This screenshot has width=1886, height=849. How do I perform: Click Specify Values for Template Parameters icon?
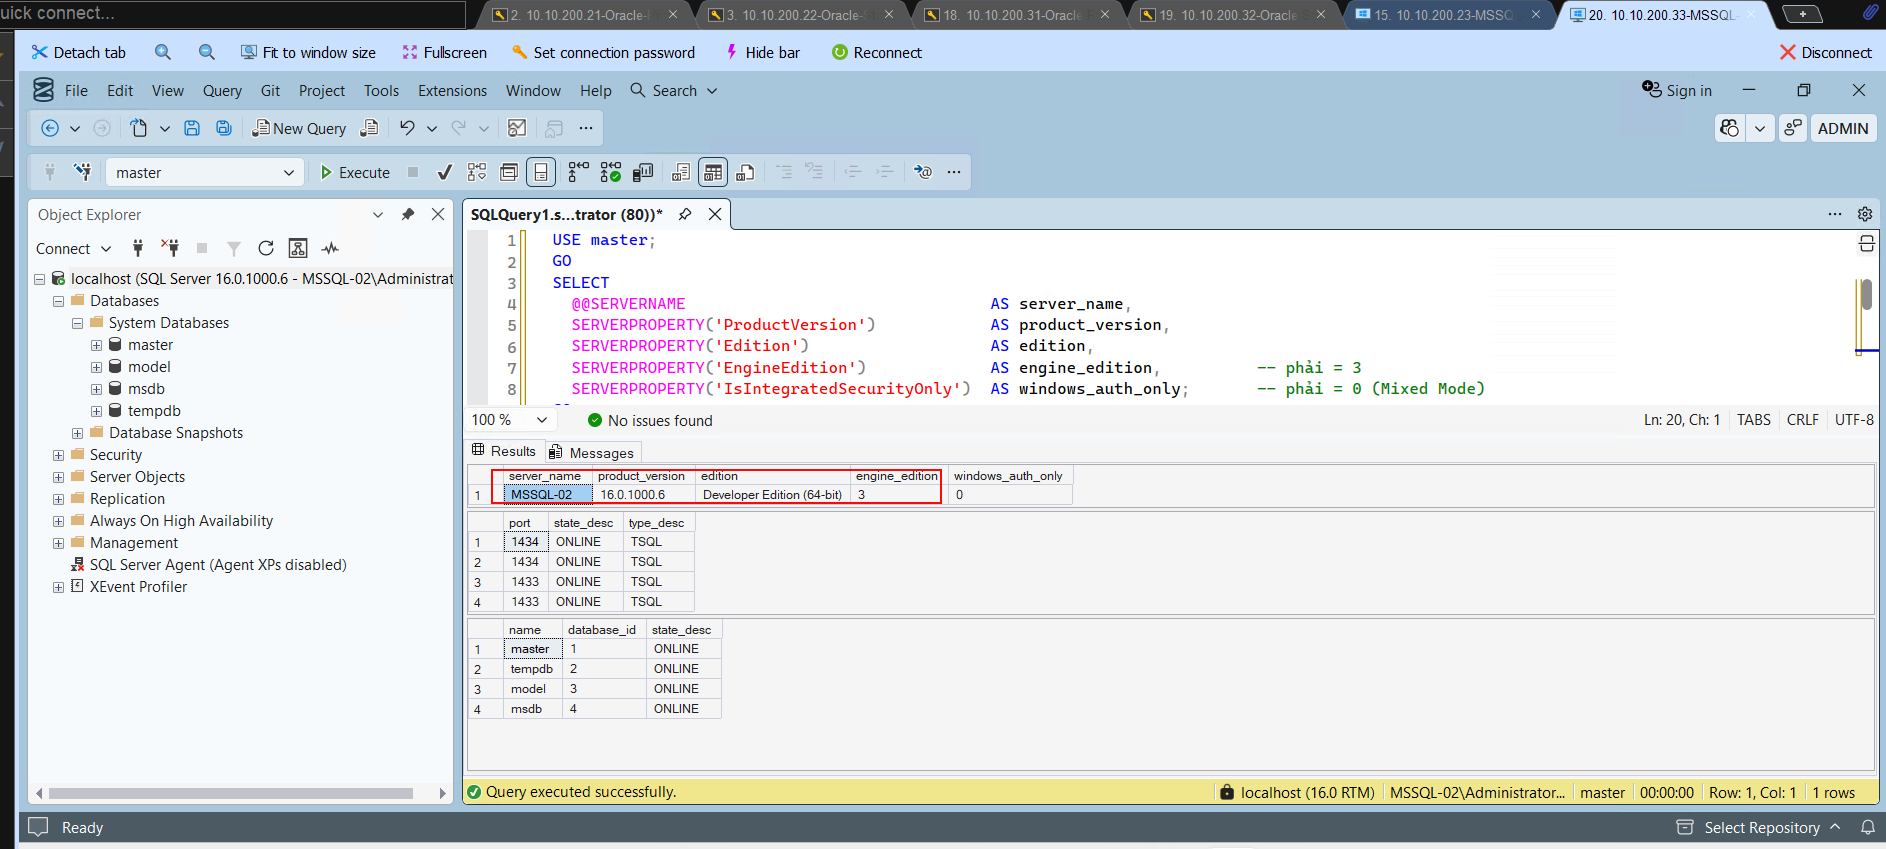pos(923,172)
